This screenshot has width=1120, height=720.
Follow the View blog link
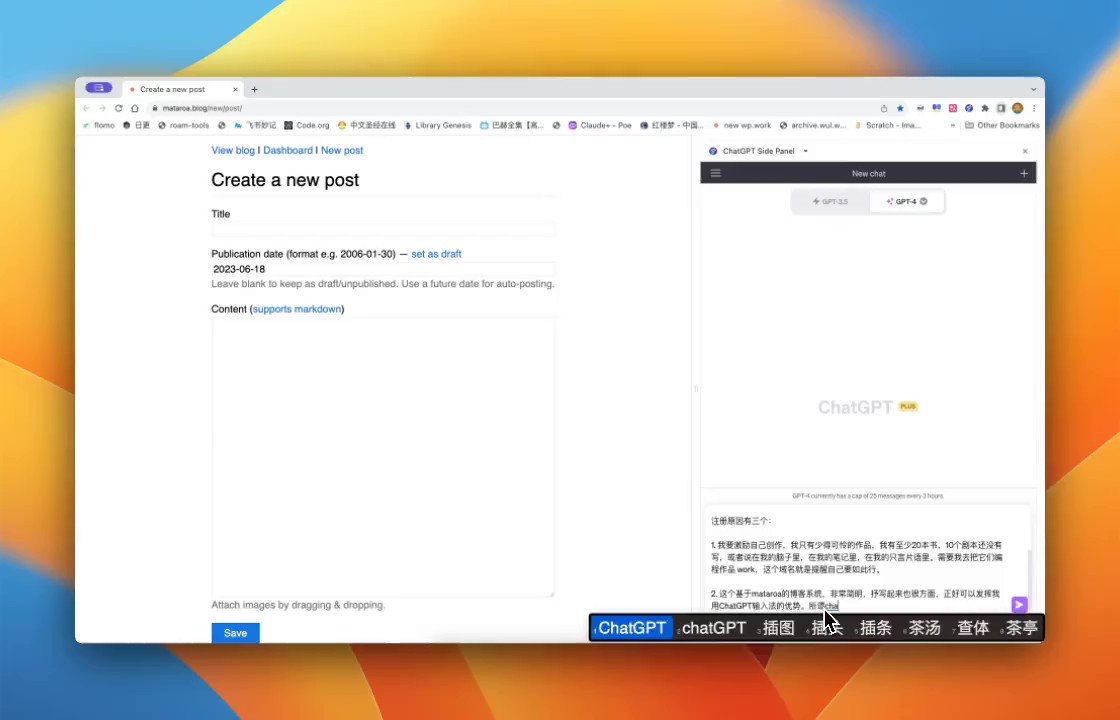click(x=233, y=150)
